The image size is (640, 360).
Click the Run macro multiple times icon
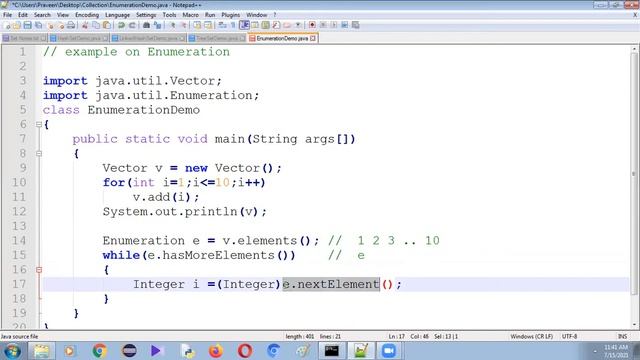pyautogui.click(x=344, y=25)
